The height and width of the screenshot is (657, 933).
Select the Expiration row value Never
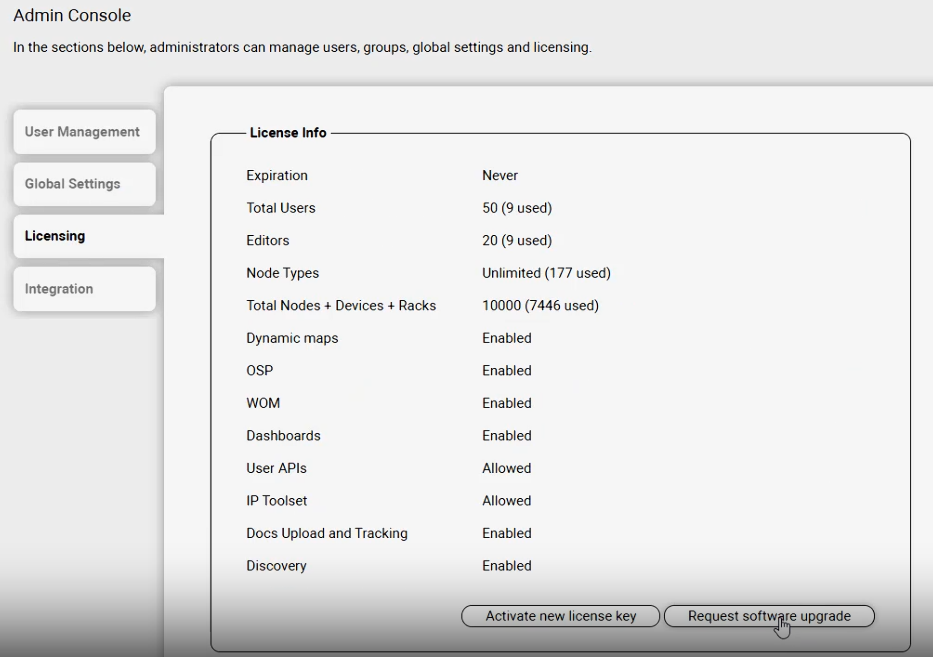pos(502,175)
